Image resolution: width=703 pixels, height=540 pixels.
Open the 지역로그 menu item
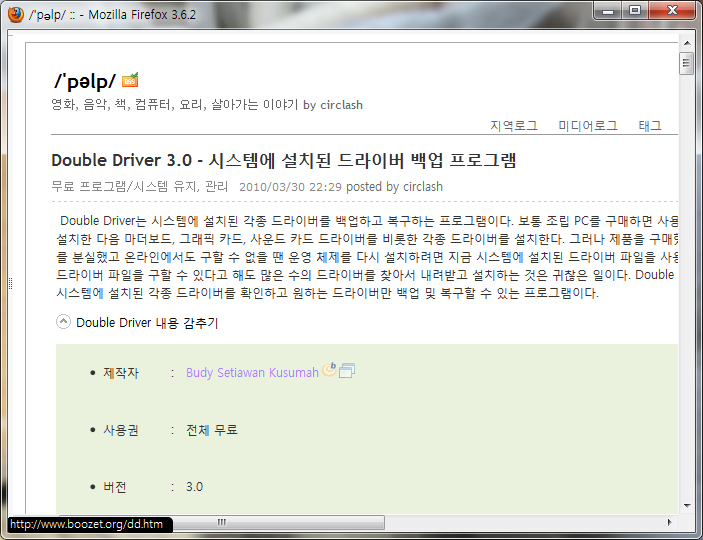click(513, 126)
